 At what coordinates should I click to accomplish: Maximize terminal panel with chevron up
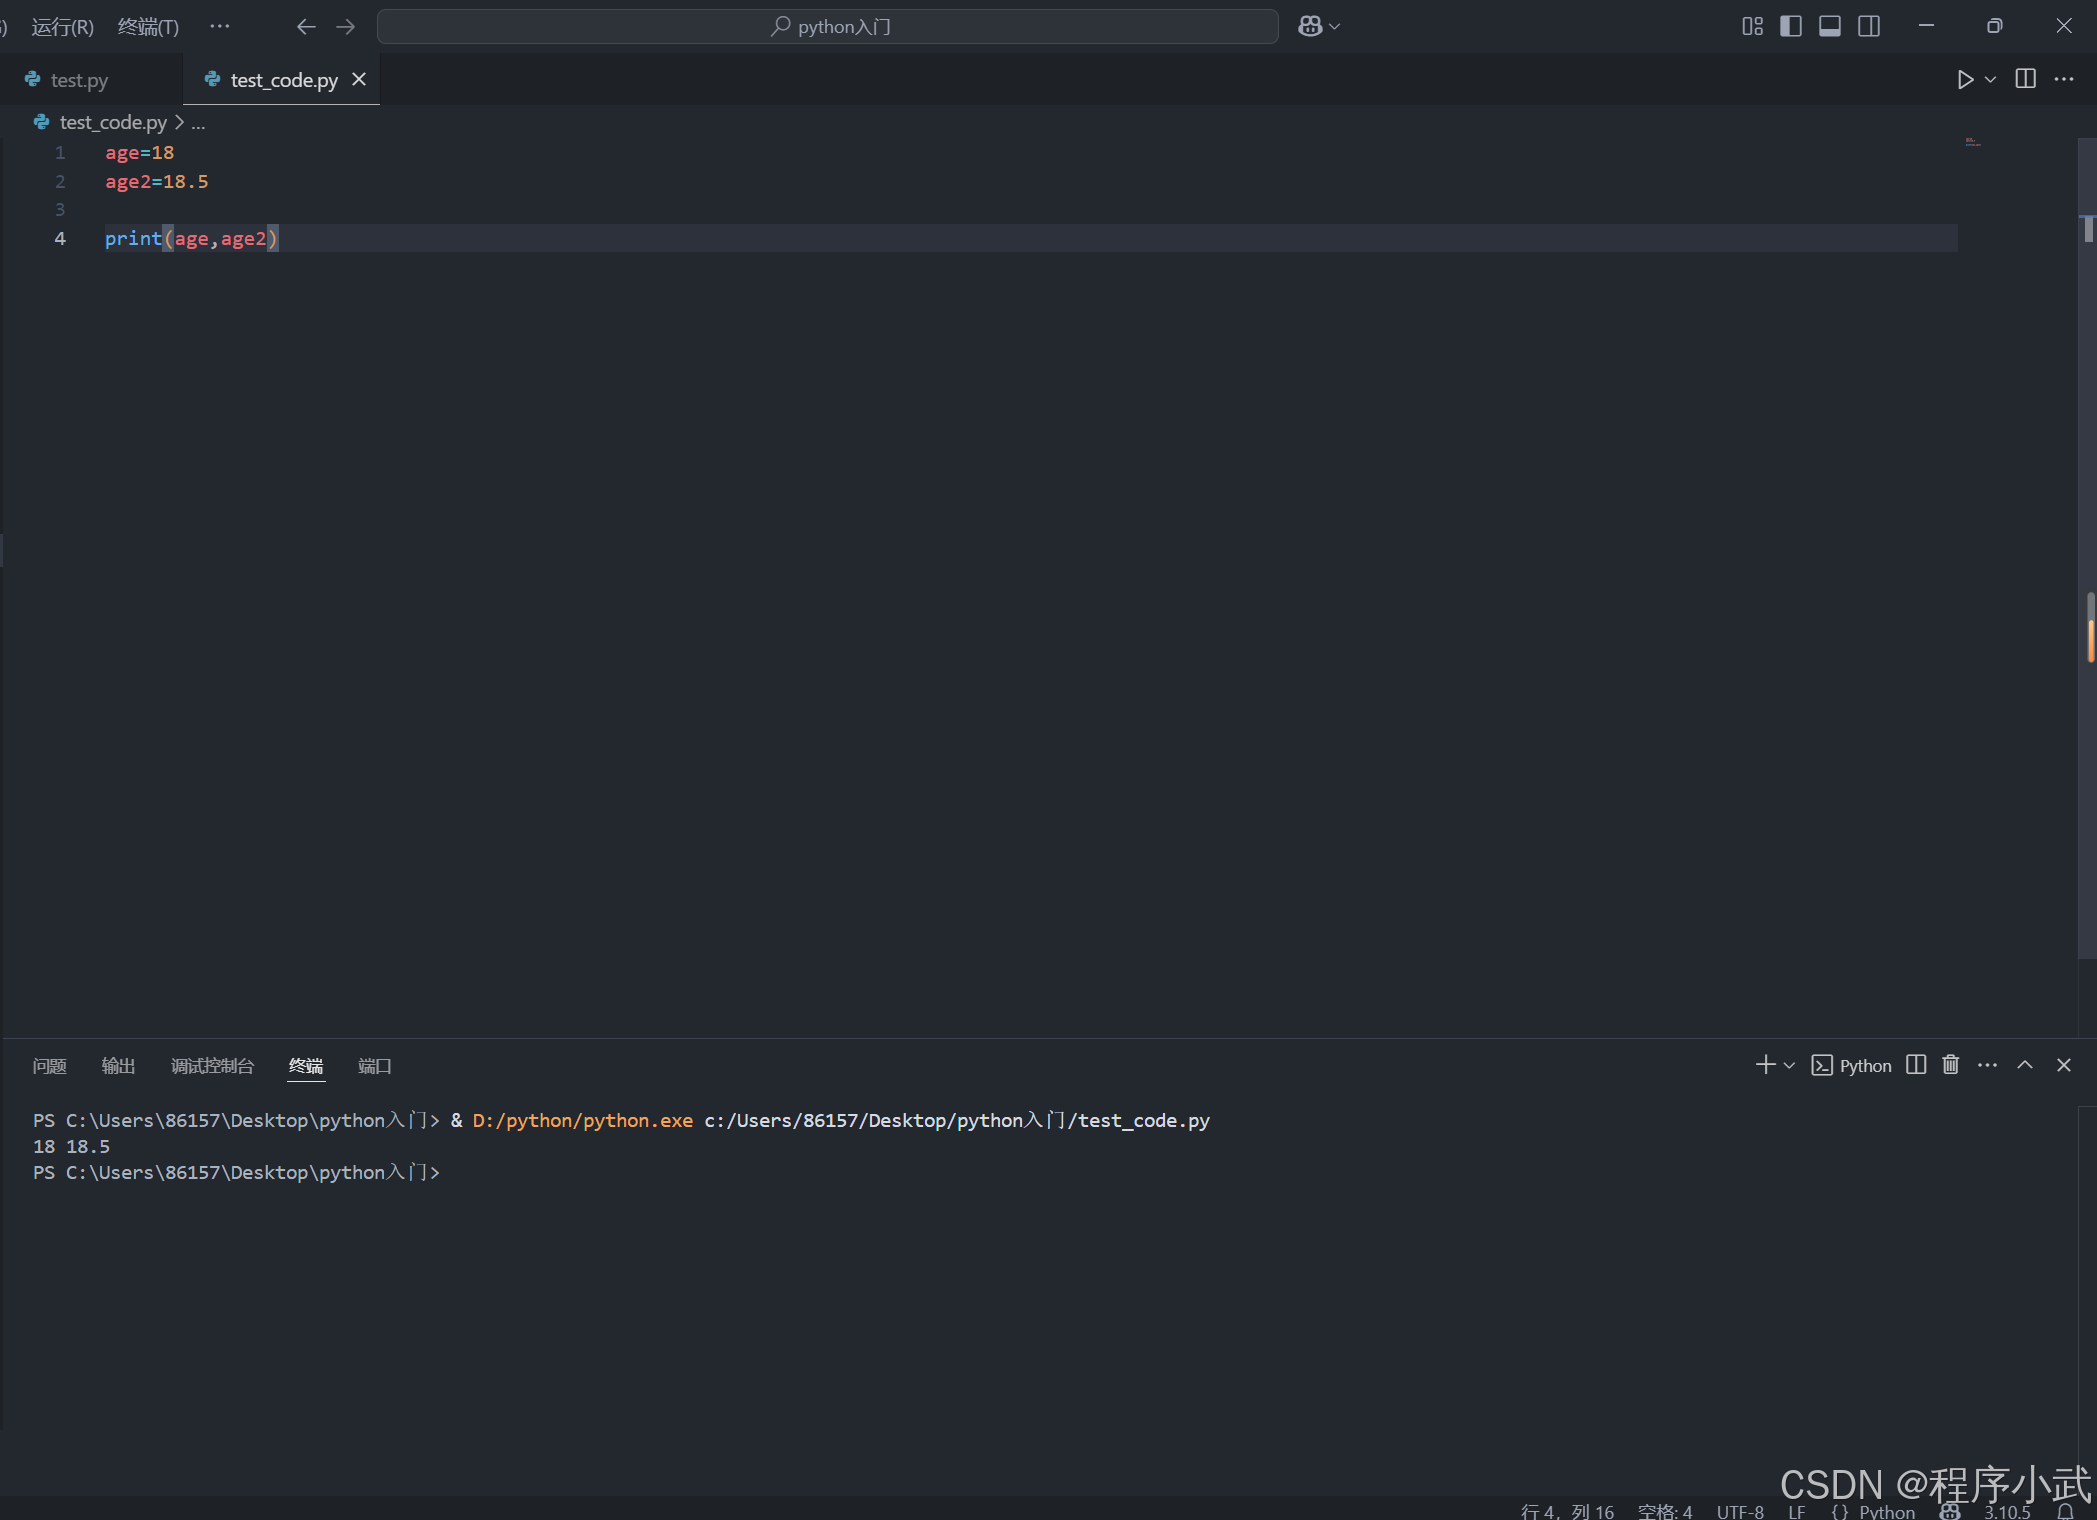click(x=2025, y=1065)
